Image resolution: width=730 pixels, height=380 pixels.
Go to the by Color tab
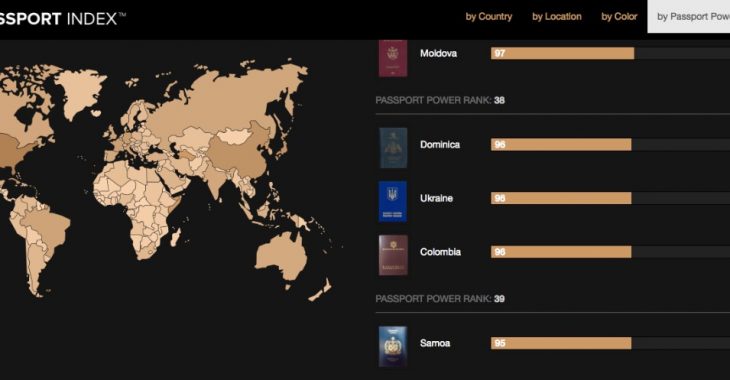(x=619, y=17)
